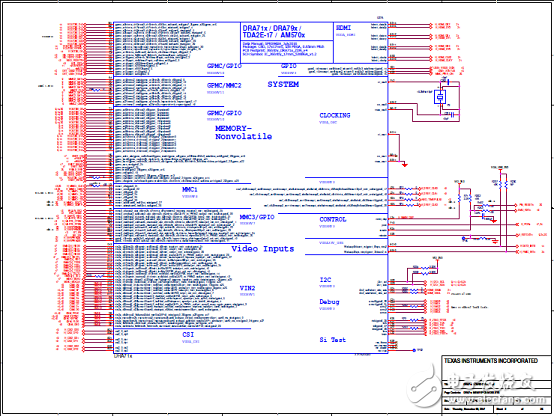Click the CLOCKING section label
Viewport: 554px width, 416px height.
pyautogui.click(x=335, y=116)
